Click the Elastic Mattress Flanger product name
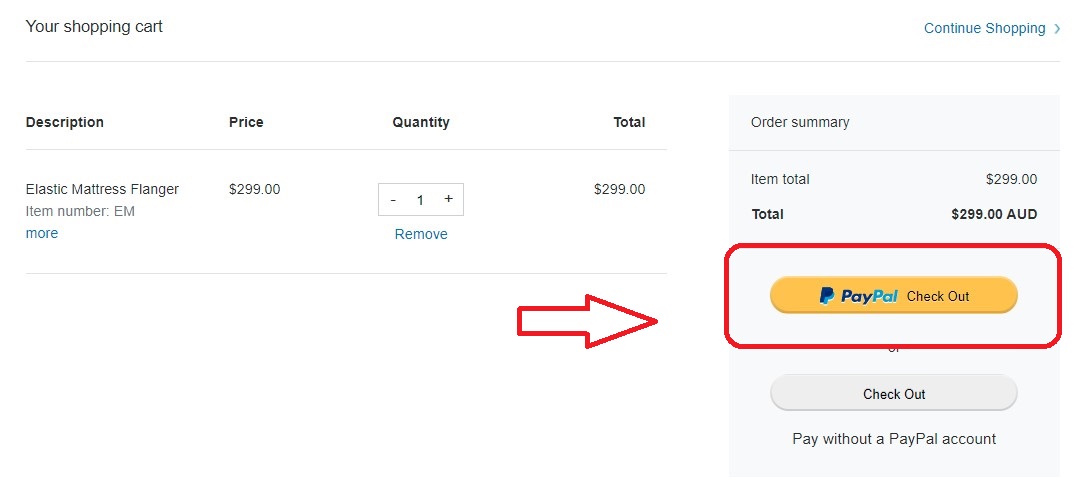This screenshot has height=477, width=1081. coord(102,189)
